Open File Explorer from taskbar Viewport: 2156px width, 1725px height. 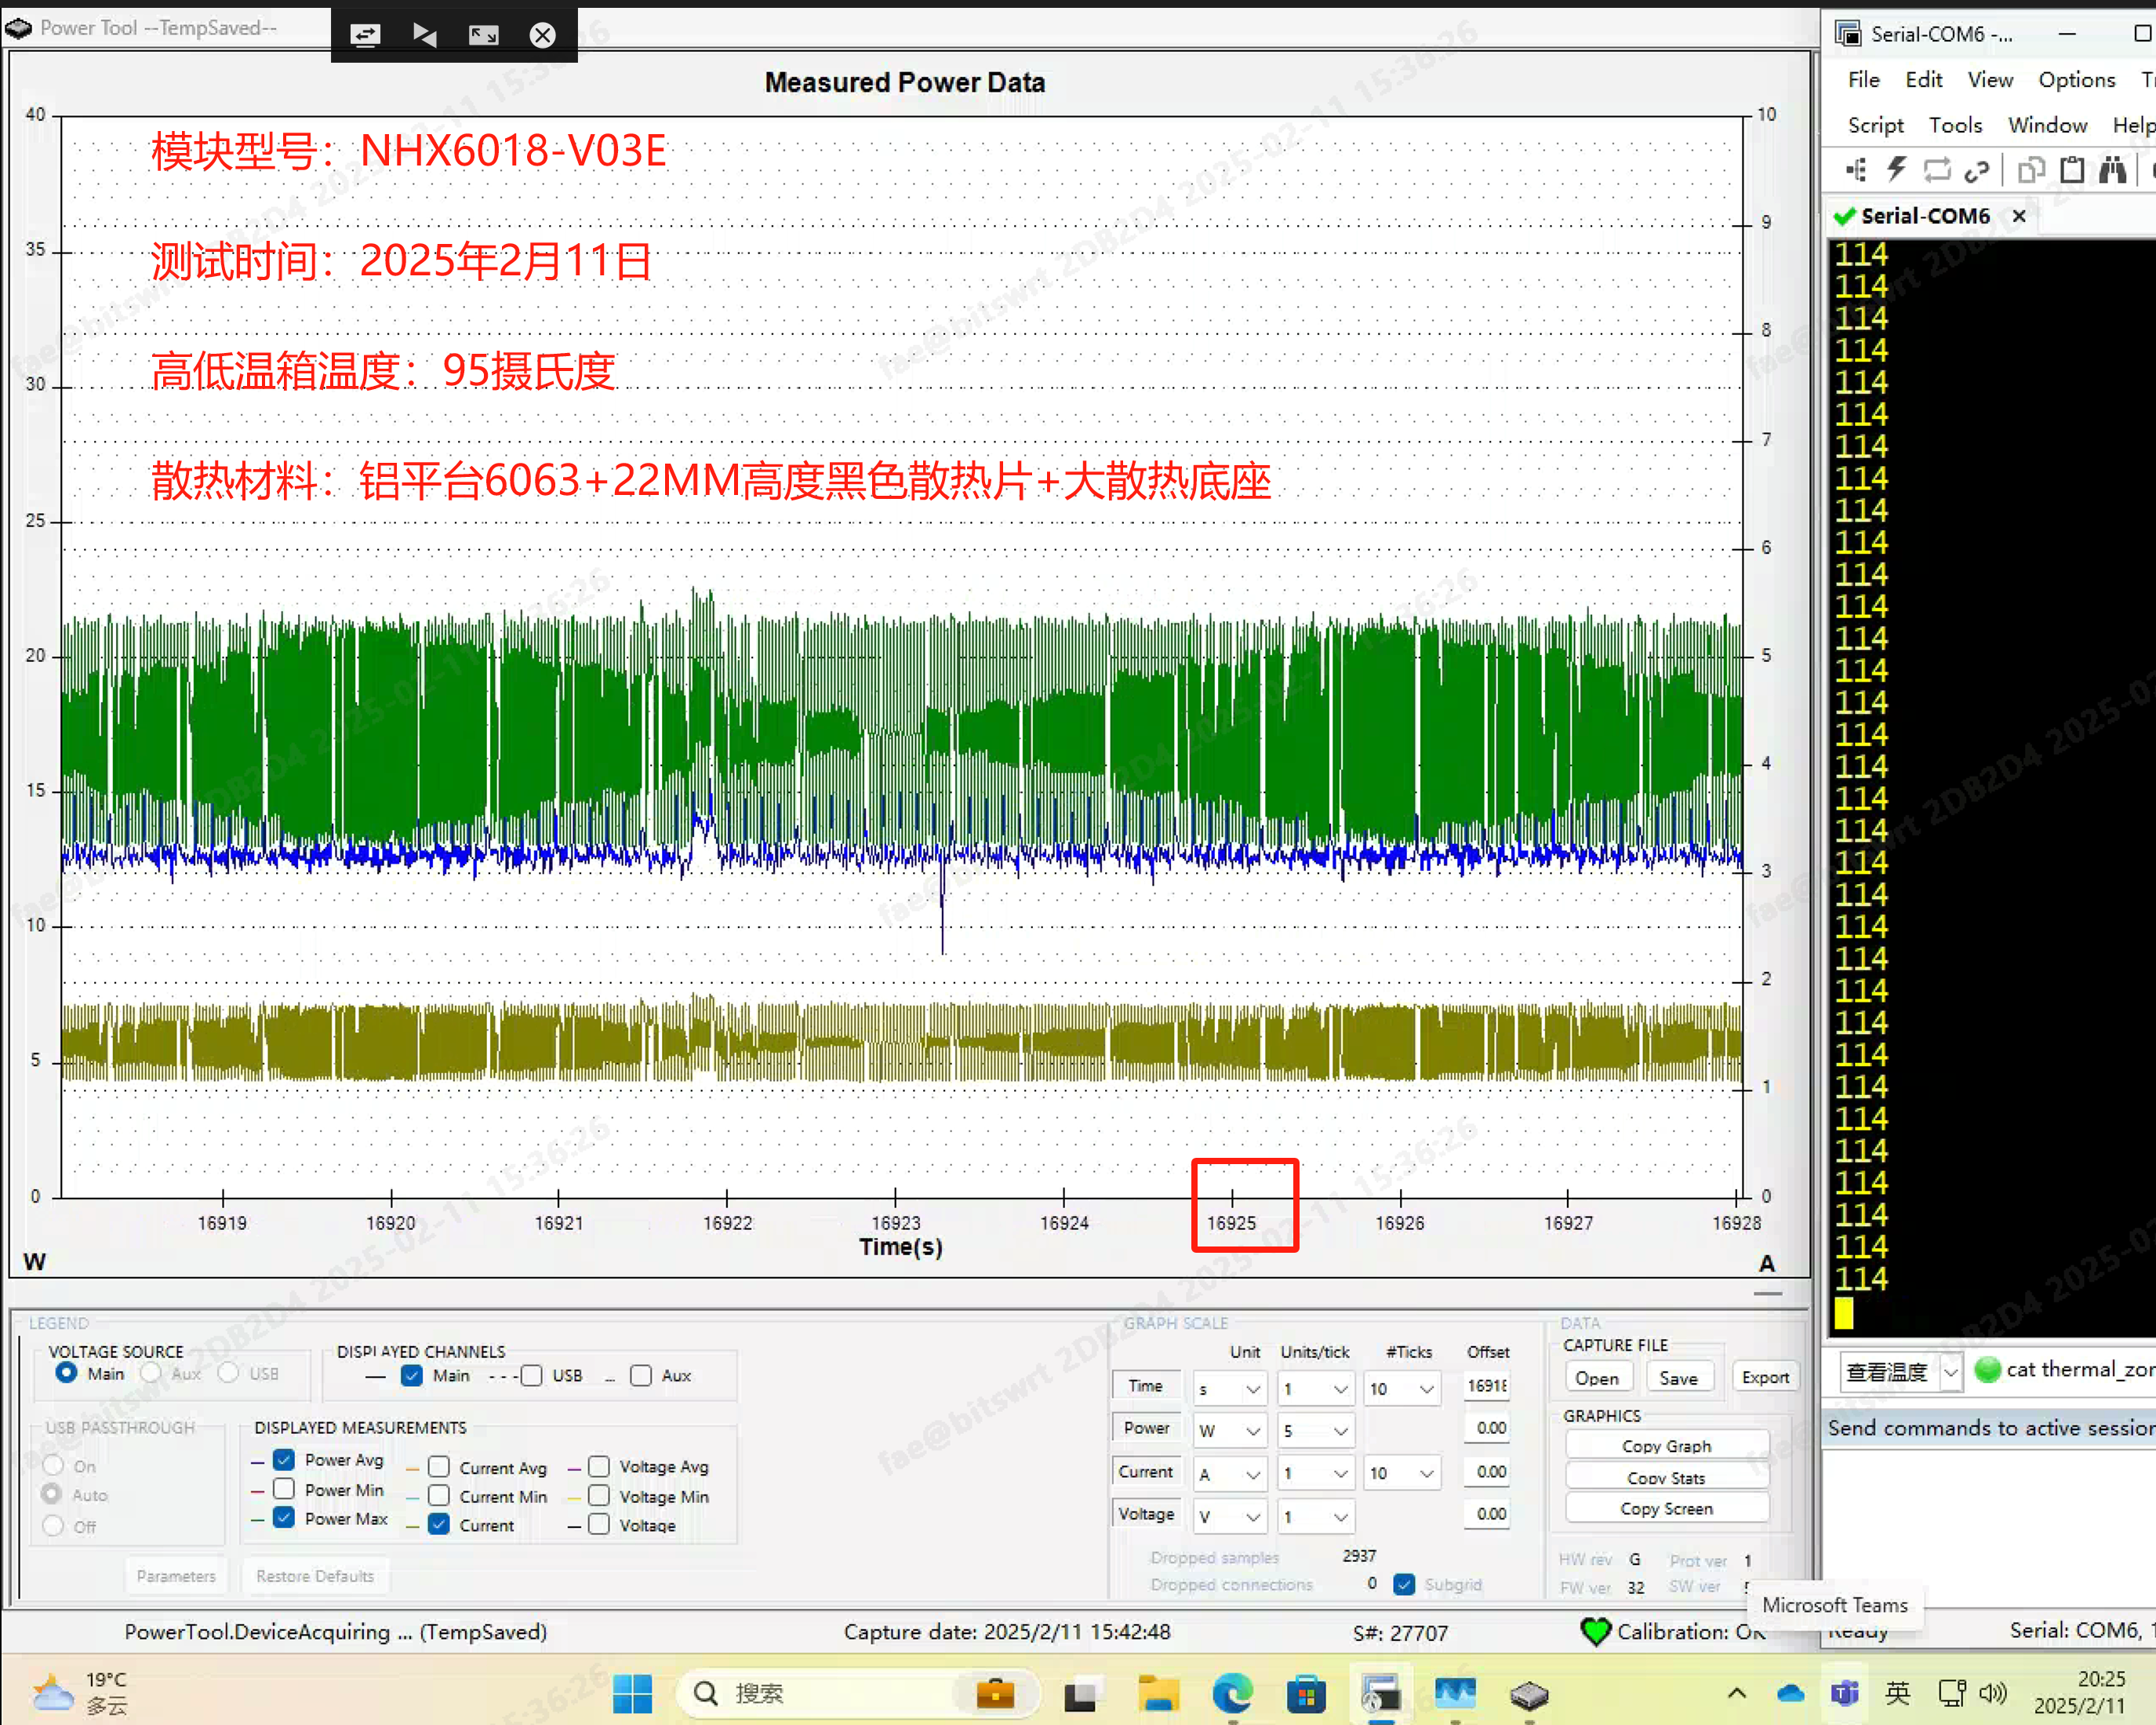click(1158, 1694)
